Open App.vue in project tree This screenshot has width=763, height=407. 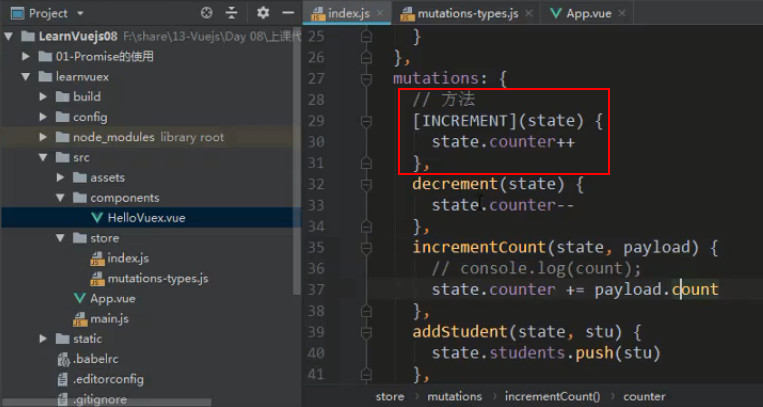point(112,298)
